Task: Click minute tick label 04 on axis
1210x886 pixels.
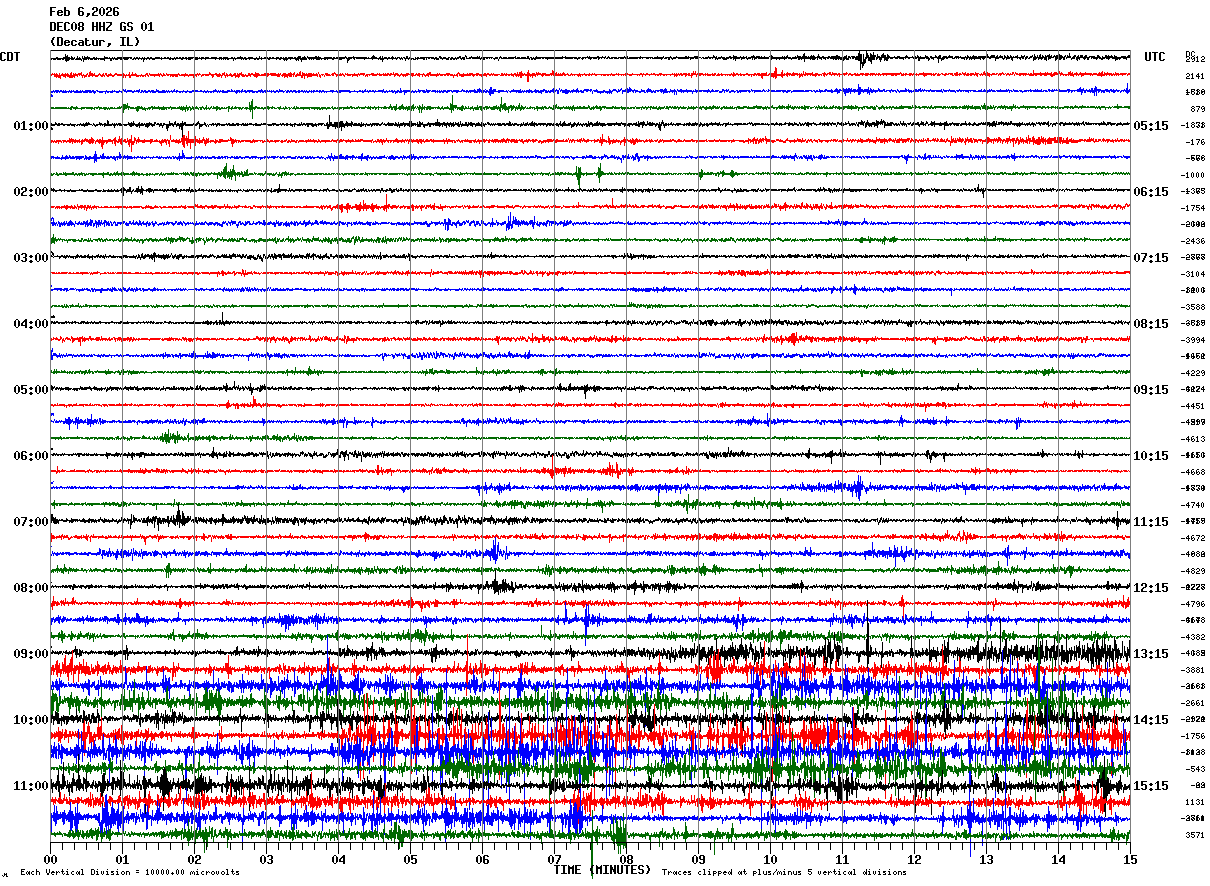Action: (338, 859)
